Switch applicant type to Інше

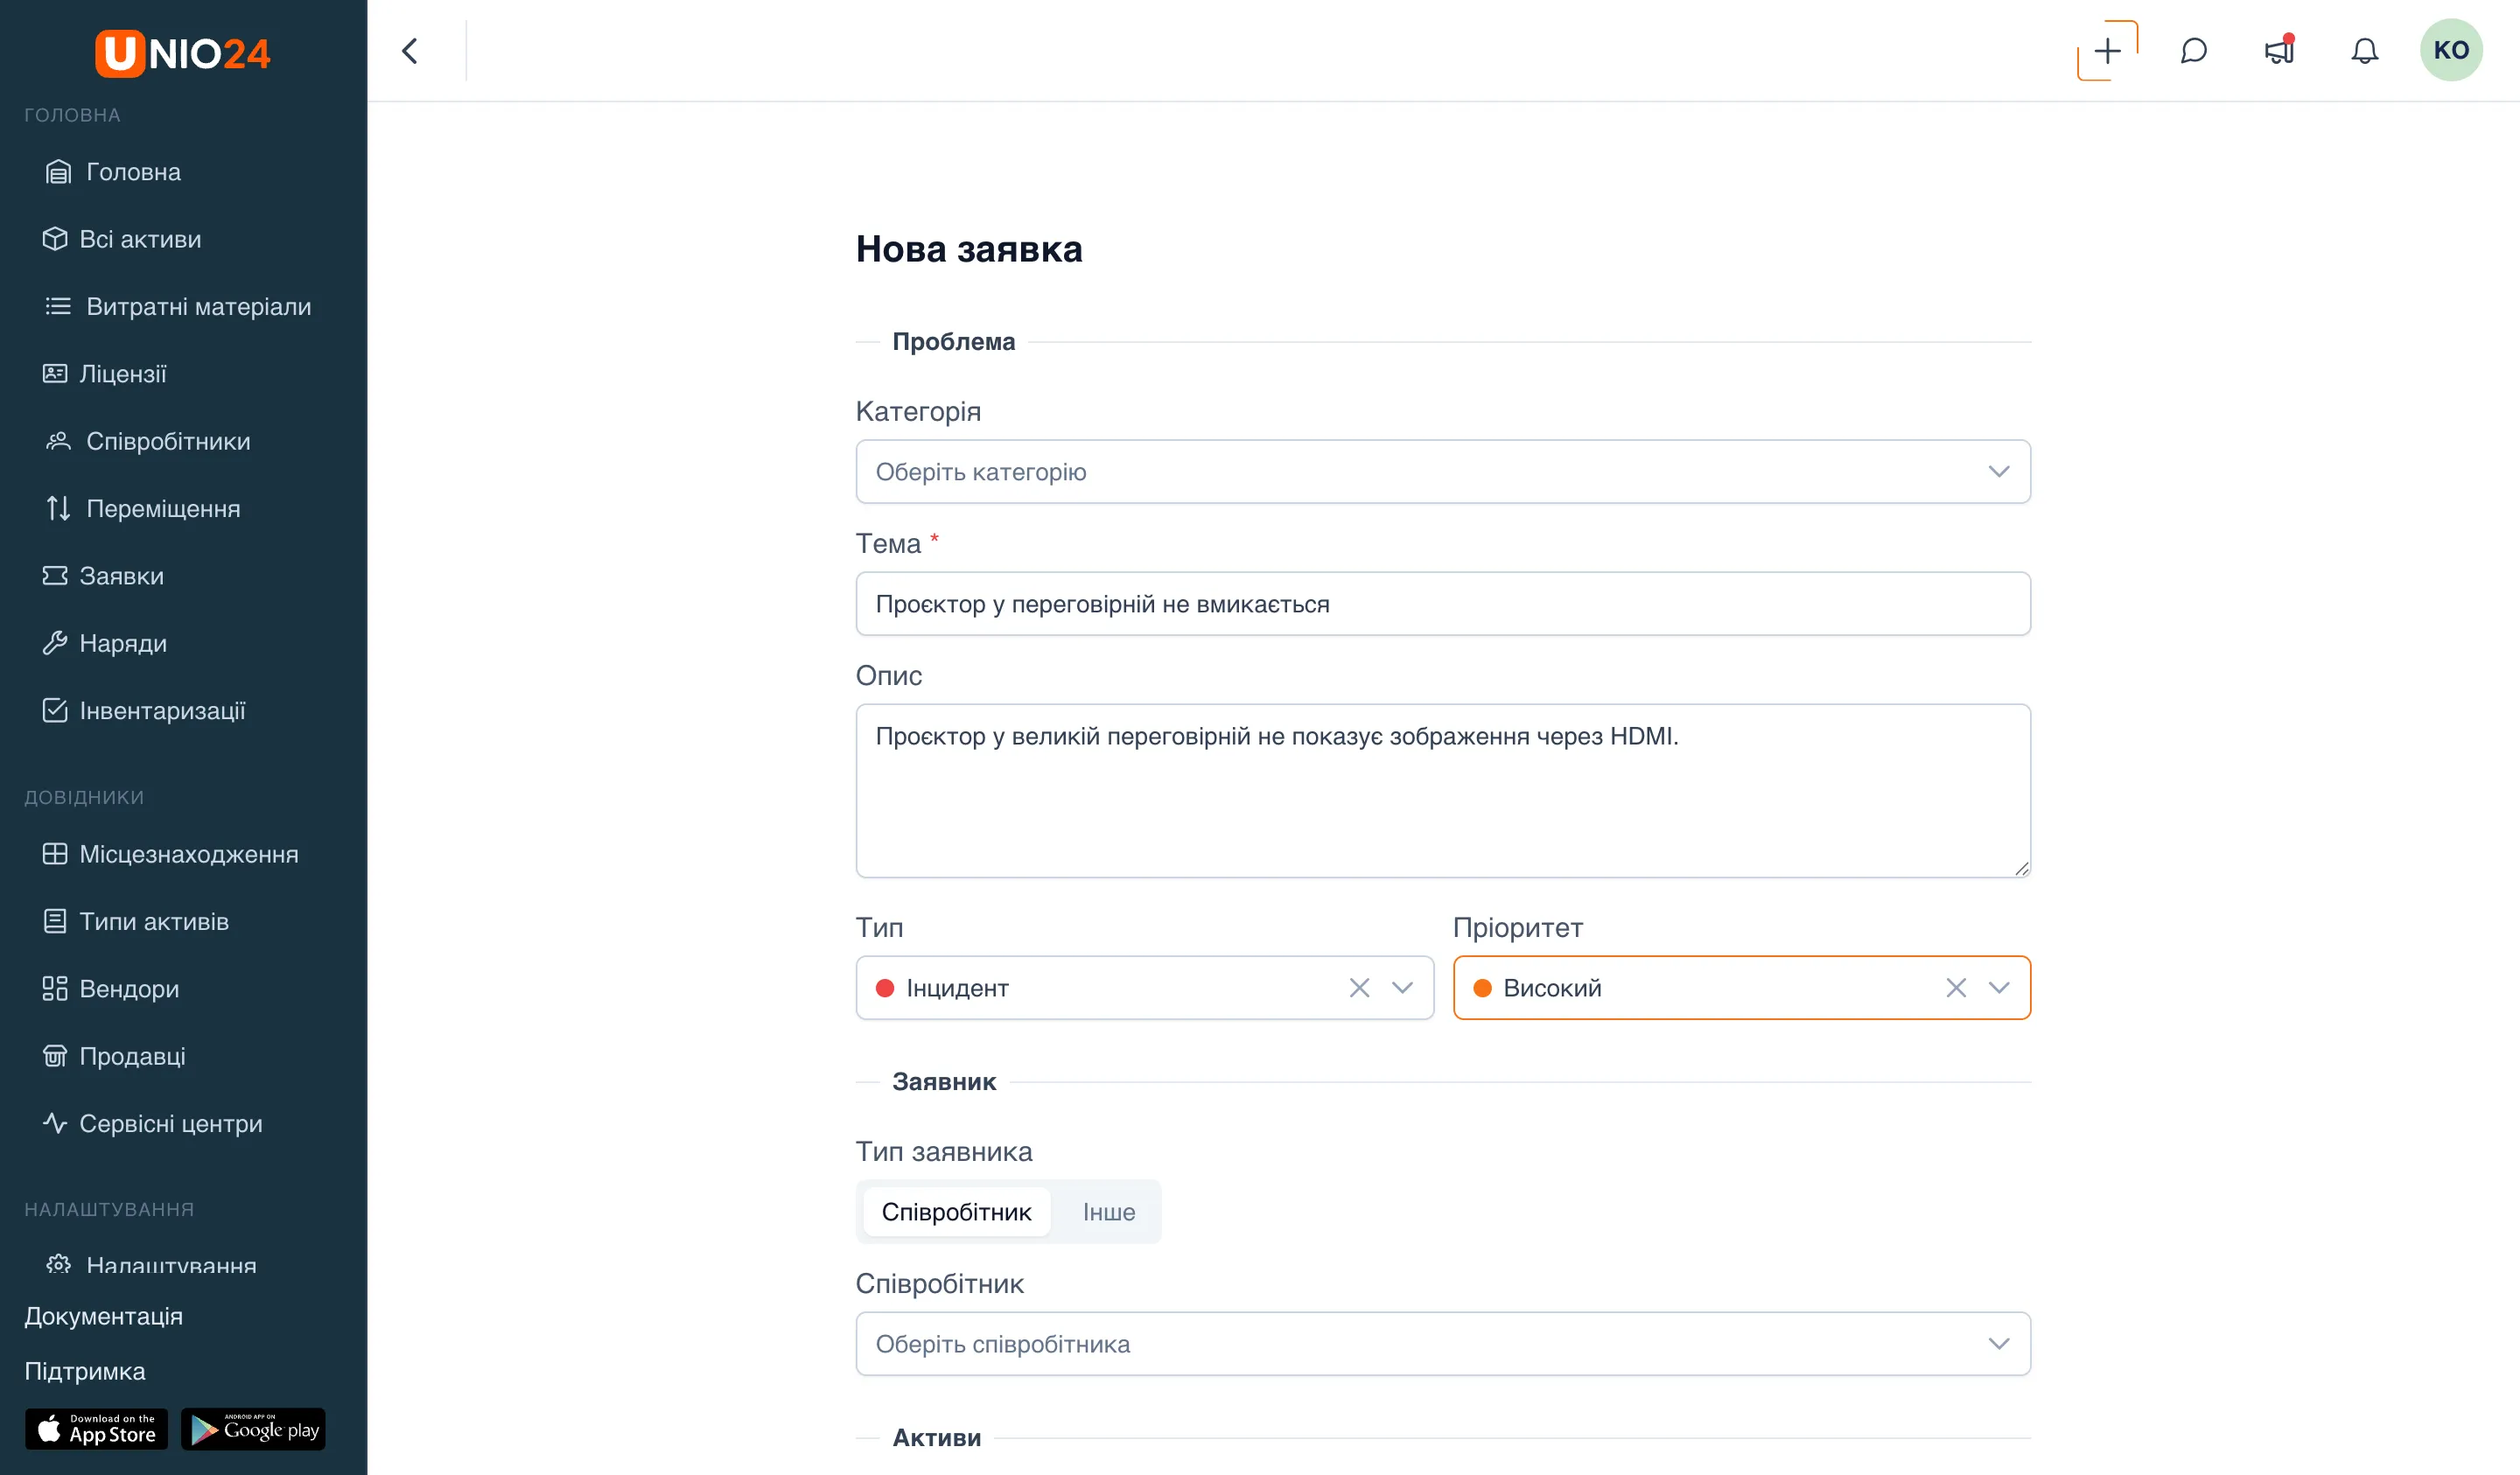pos(1109,1212)
